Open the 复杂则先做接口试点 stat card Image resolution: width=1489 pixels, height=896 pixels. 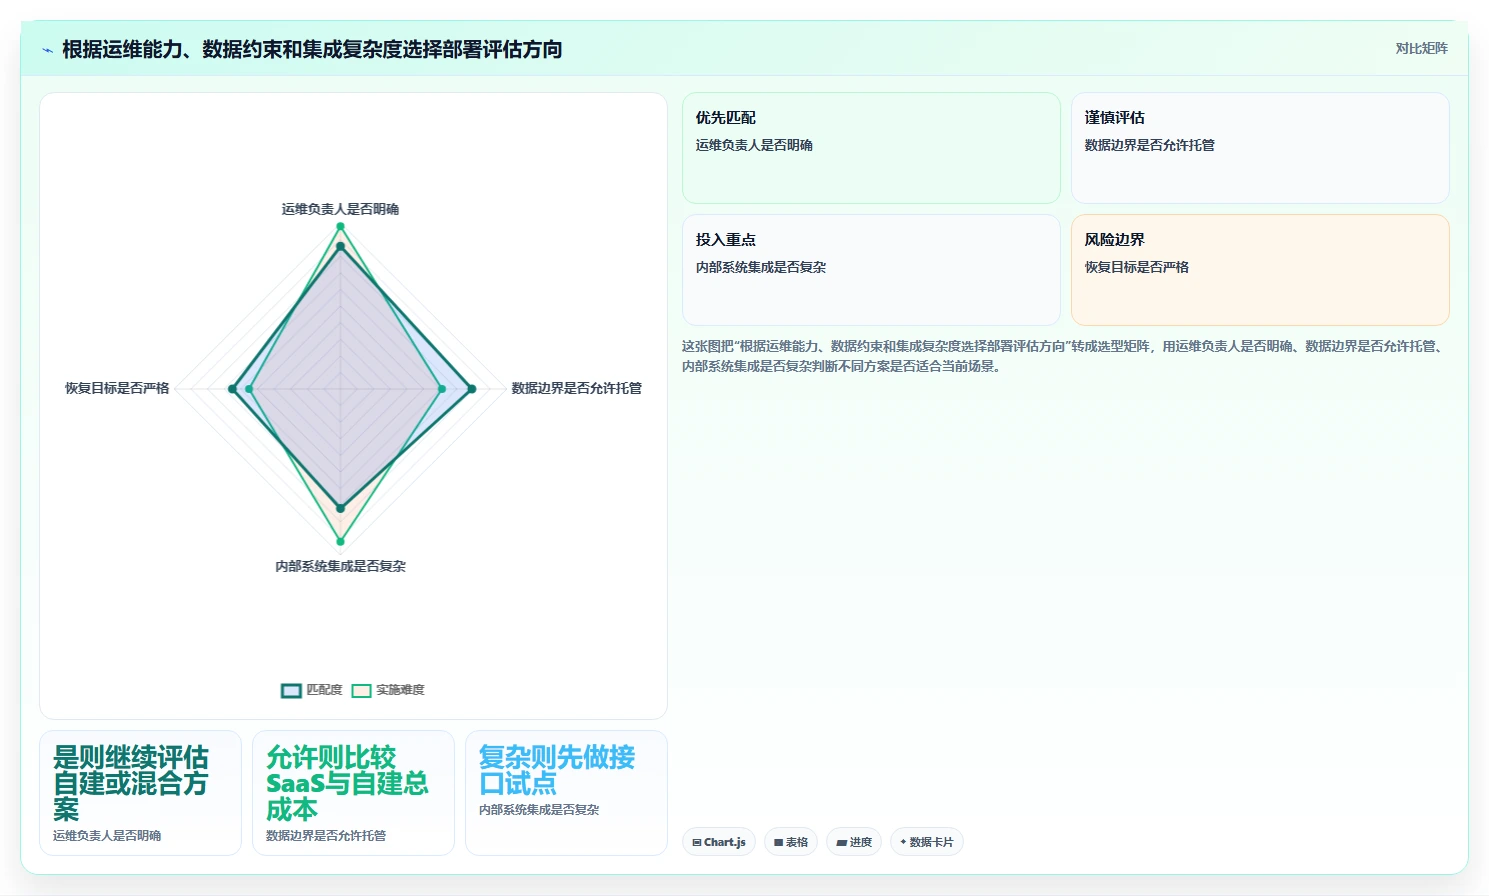pos(566,793)
